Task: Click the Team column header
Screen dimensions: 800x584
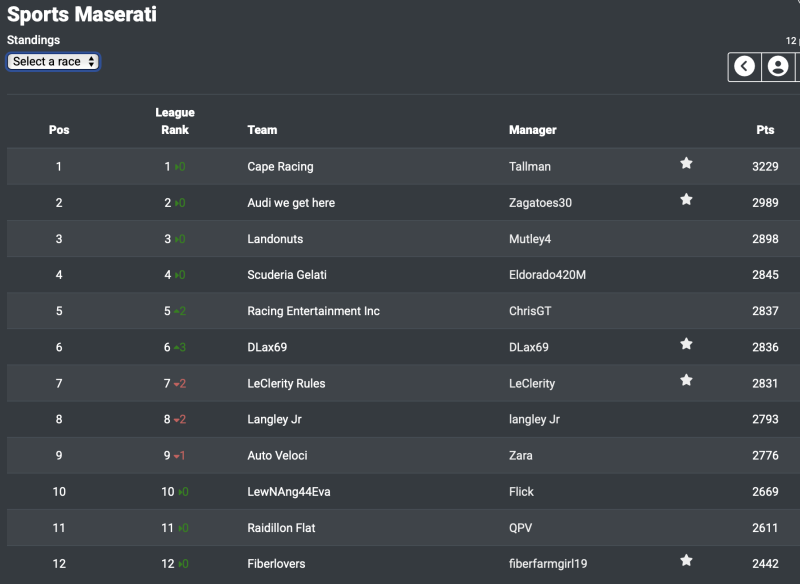Action: click(262, 130)
